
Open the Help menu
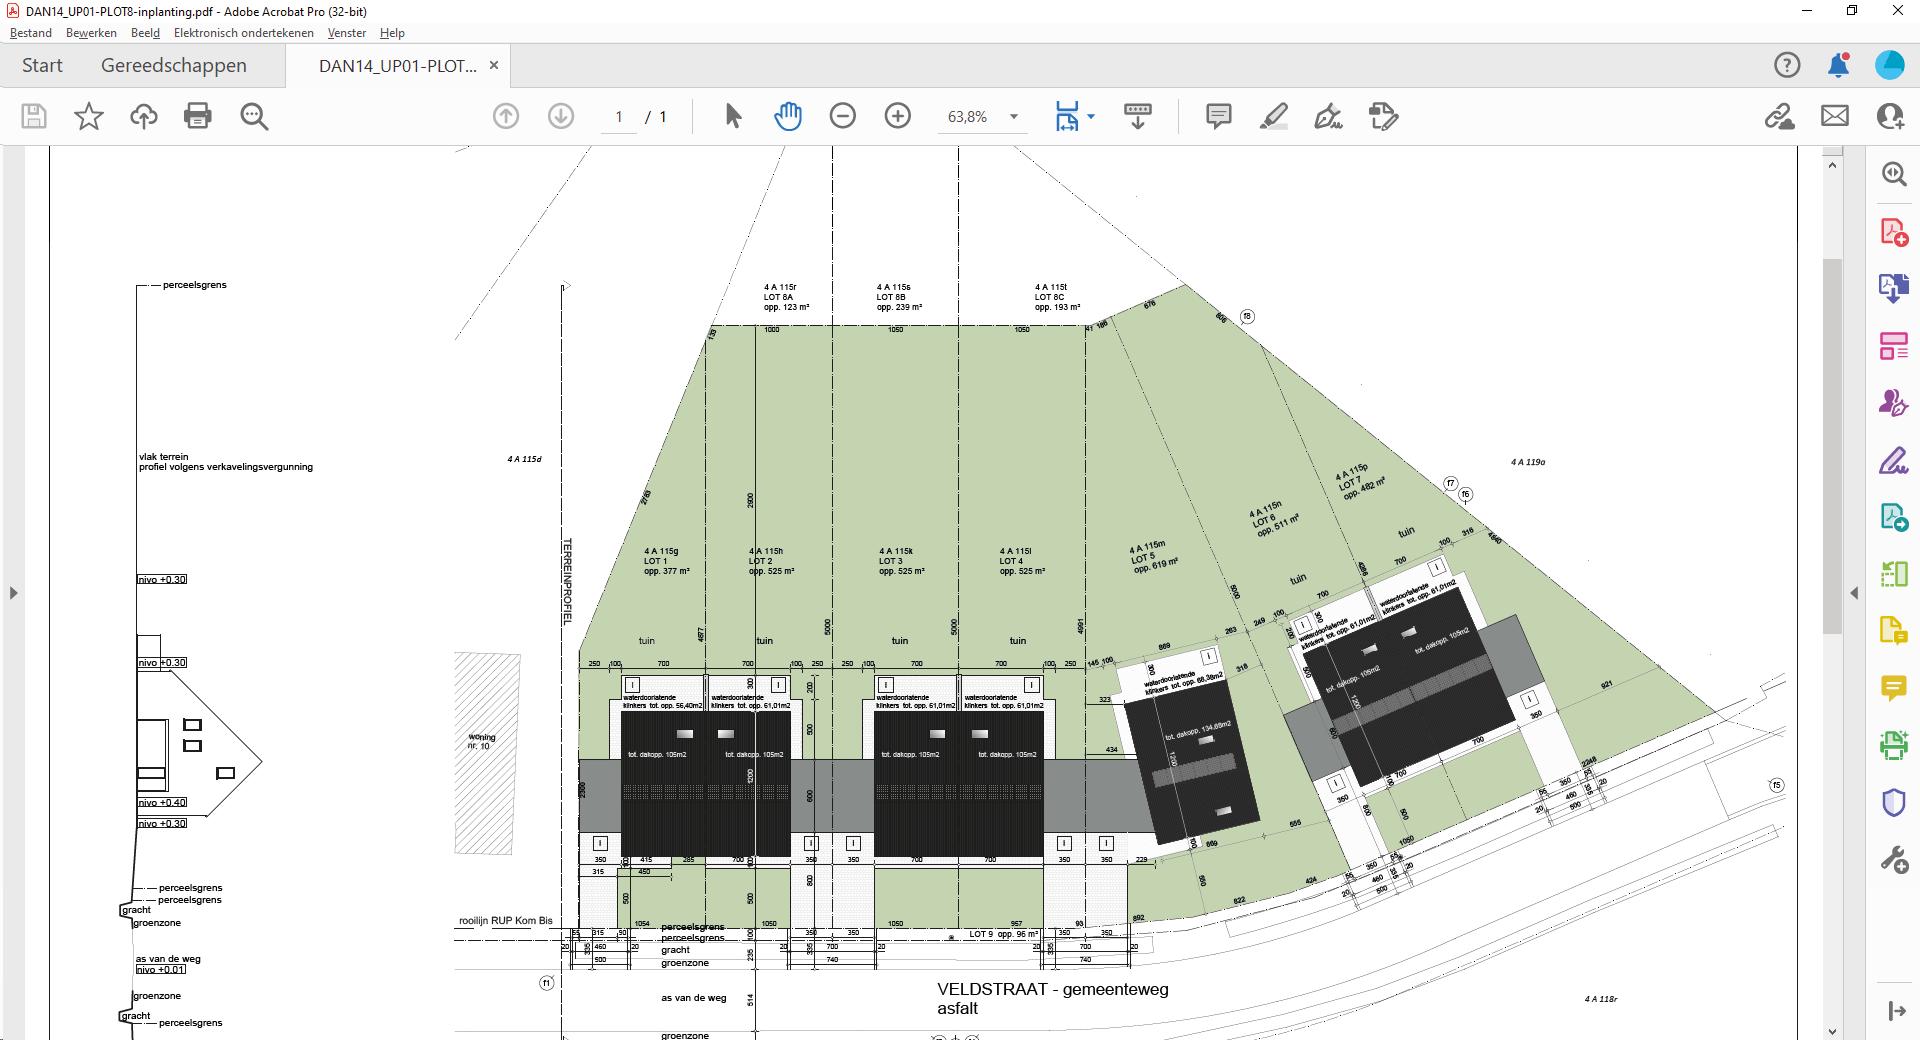pyautogui.click(x=392, y=33)
